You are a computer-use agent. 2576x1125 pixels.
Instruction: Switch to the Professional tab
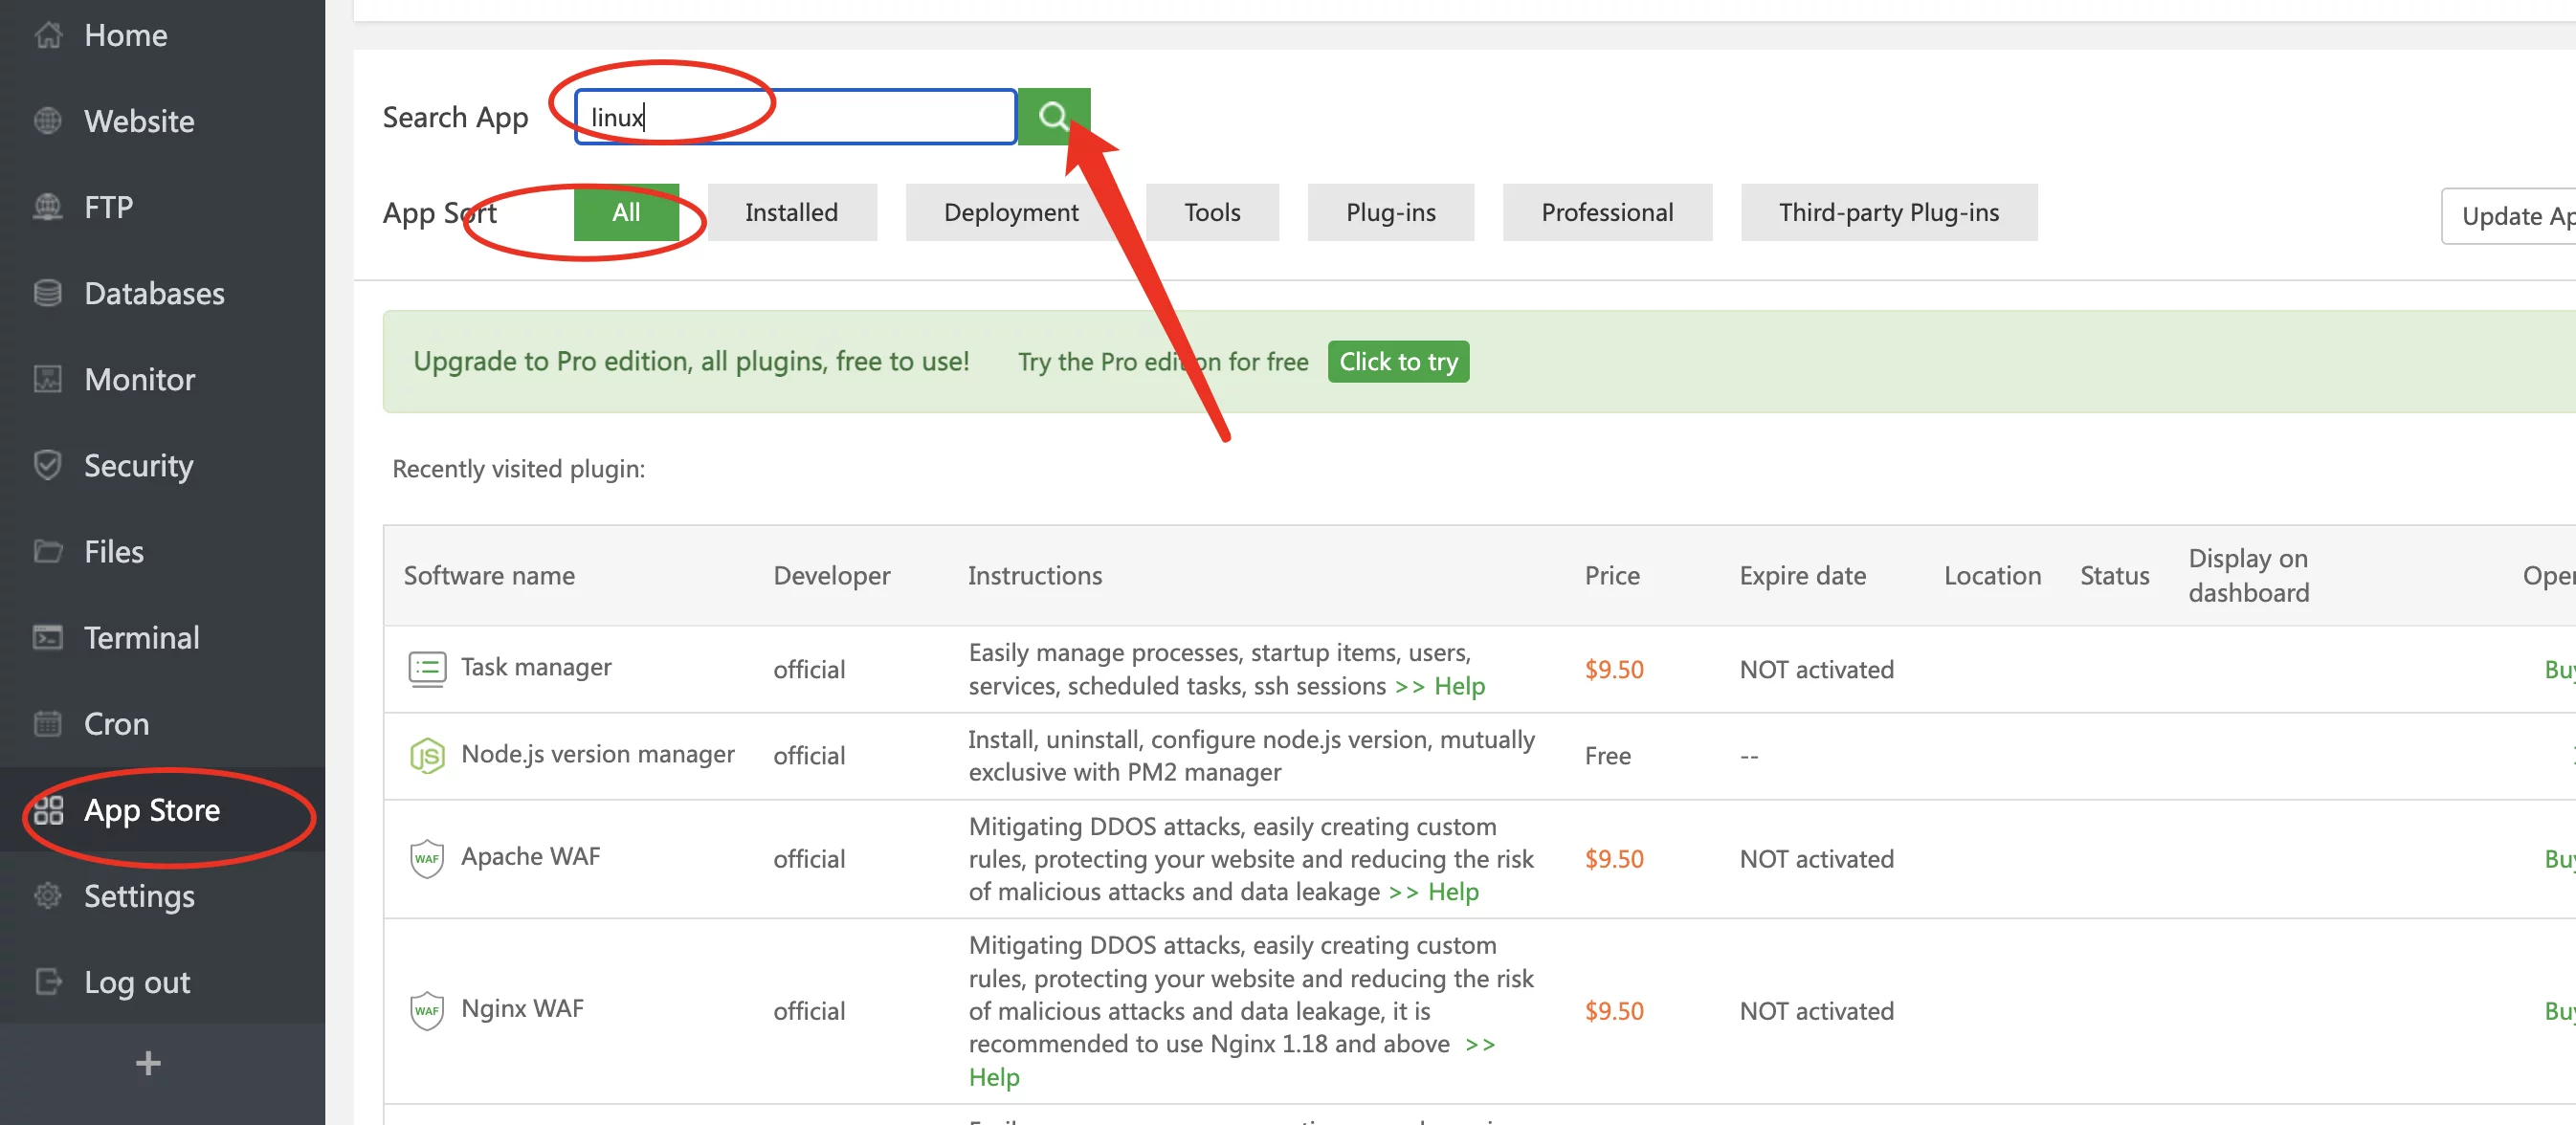click(x=1606, y=212)
